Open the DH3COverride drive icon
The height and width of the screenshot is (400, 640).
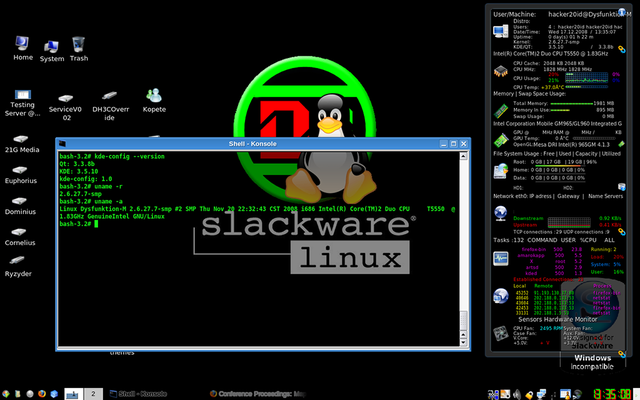click(110, 107)
